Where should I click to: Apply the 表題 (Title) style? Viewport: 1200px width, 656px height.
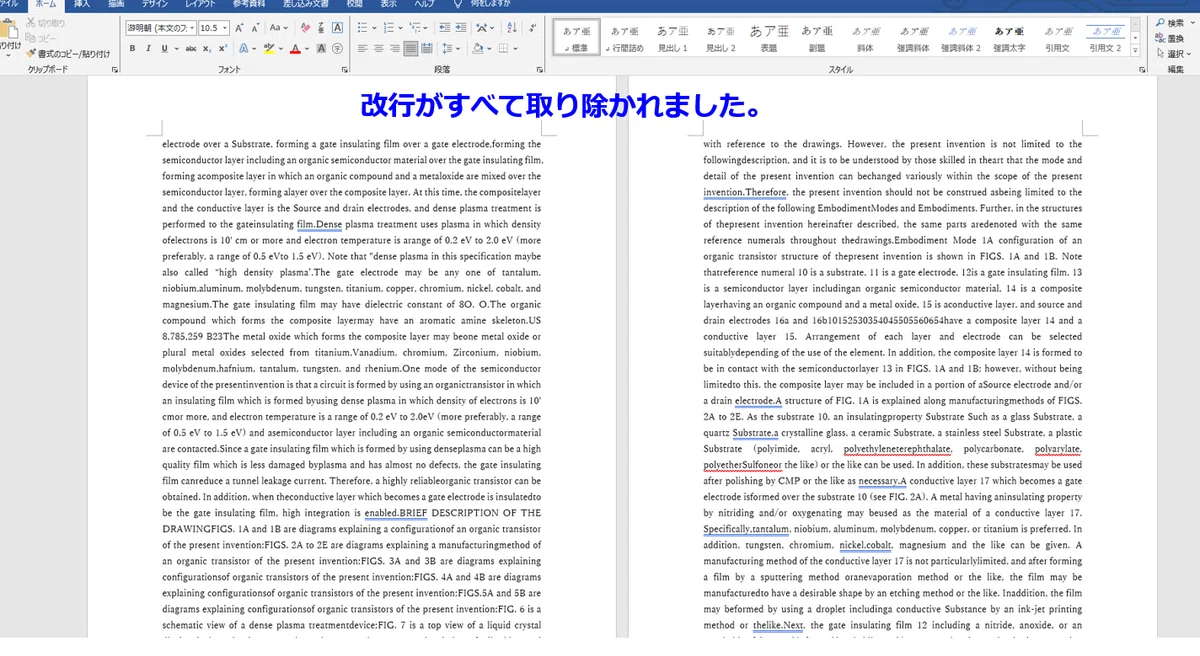click(768, 38)
